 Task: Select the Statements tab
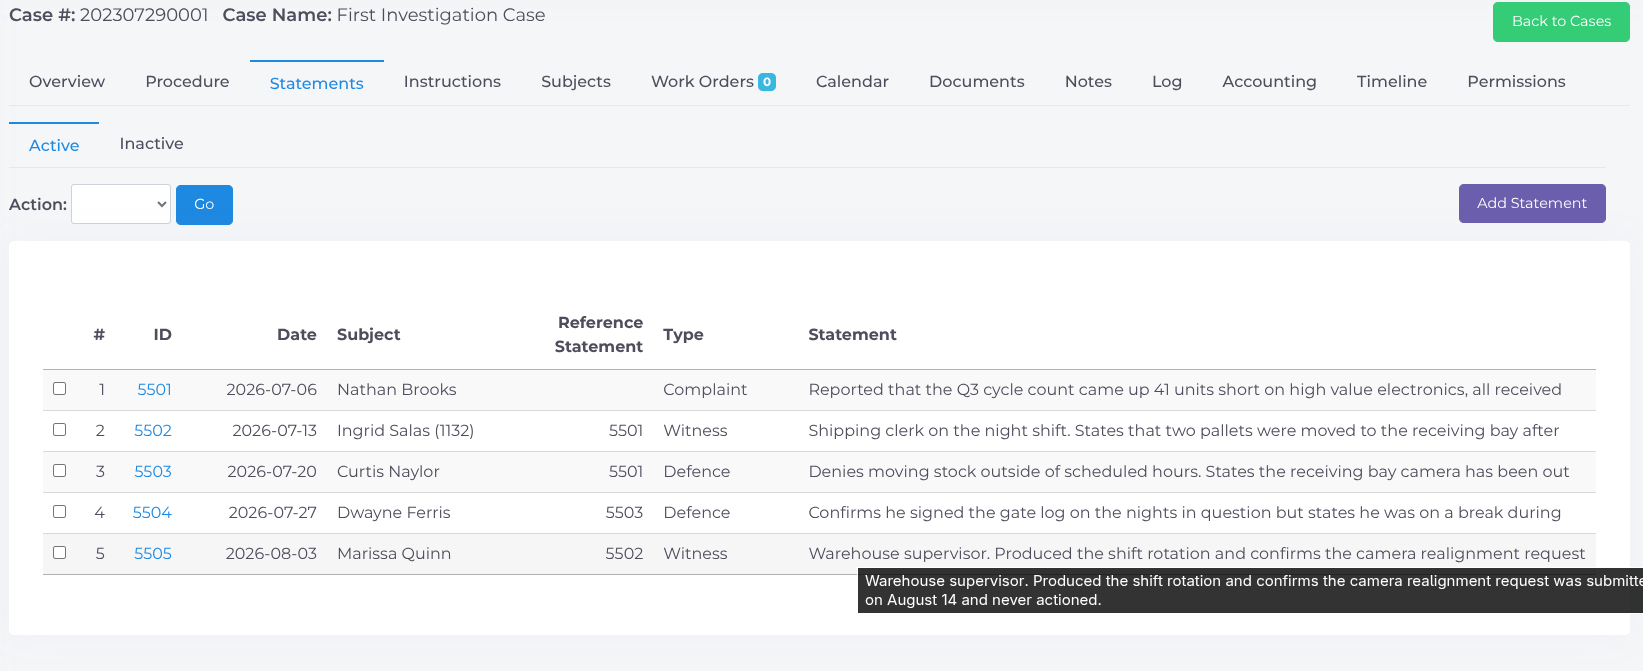tap(317, 83)
